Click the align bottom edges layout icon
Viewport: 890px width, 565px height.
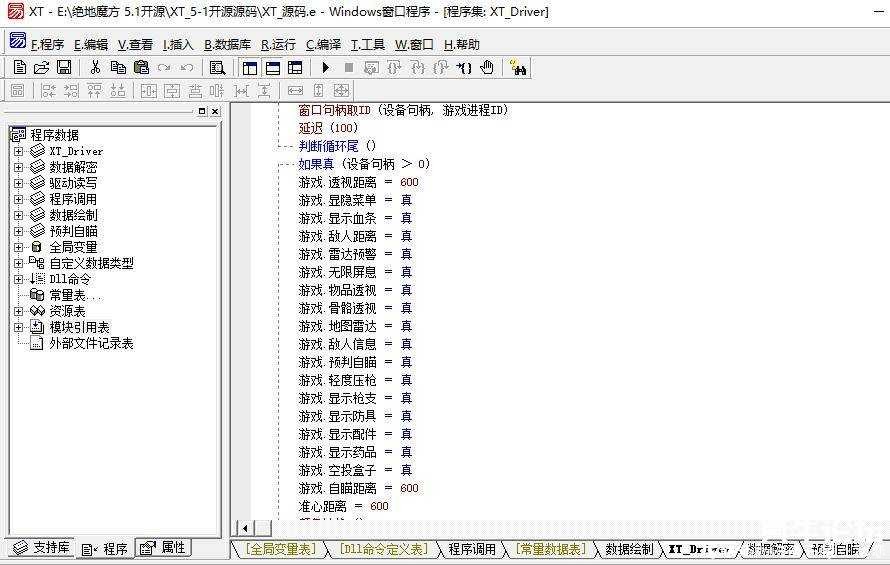pos(117,90)
